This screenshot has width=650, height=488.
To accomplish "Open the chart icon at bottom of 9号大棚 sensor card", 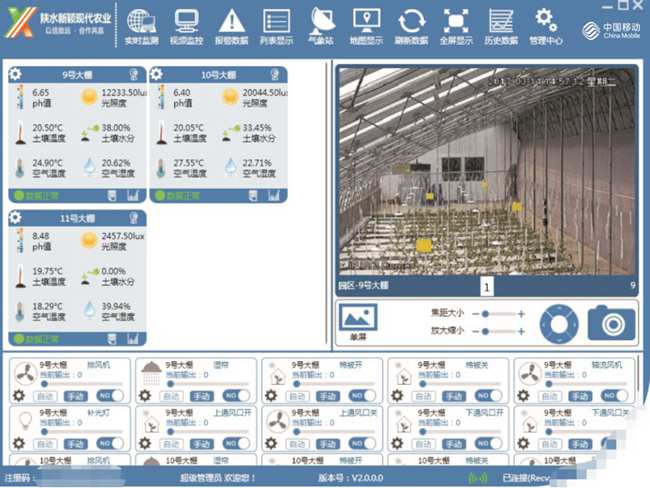I will tap(133, 195).
